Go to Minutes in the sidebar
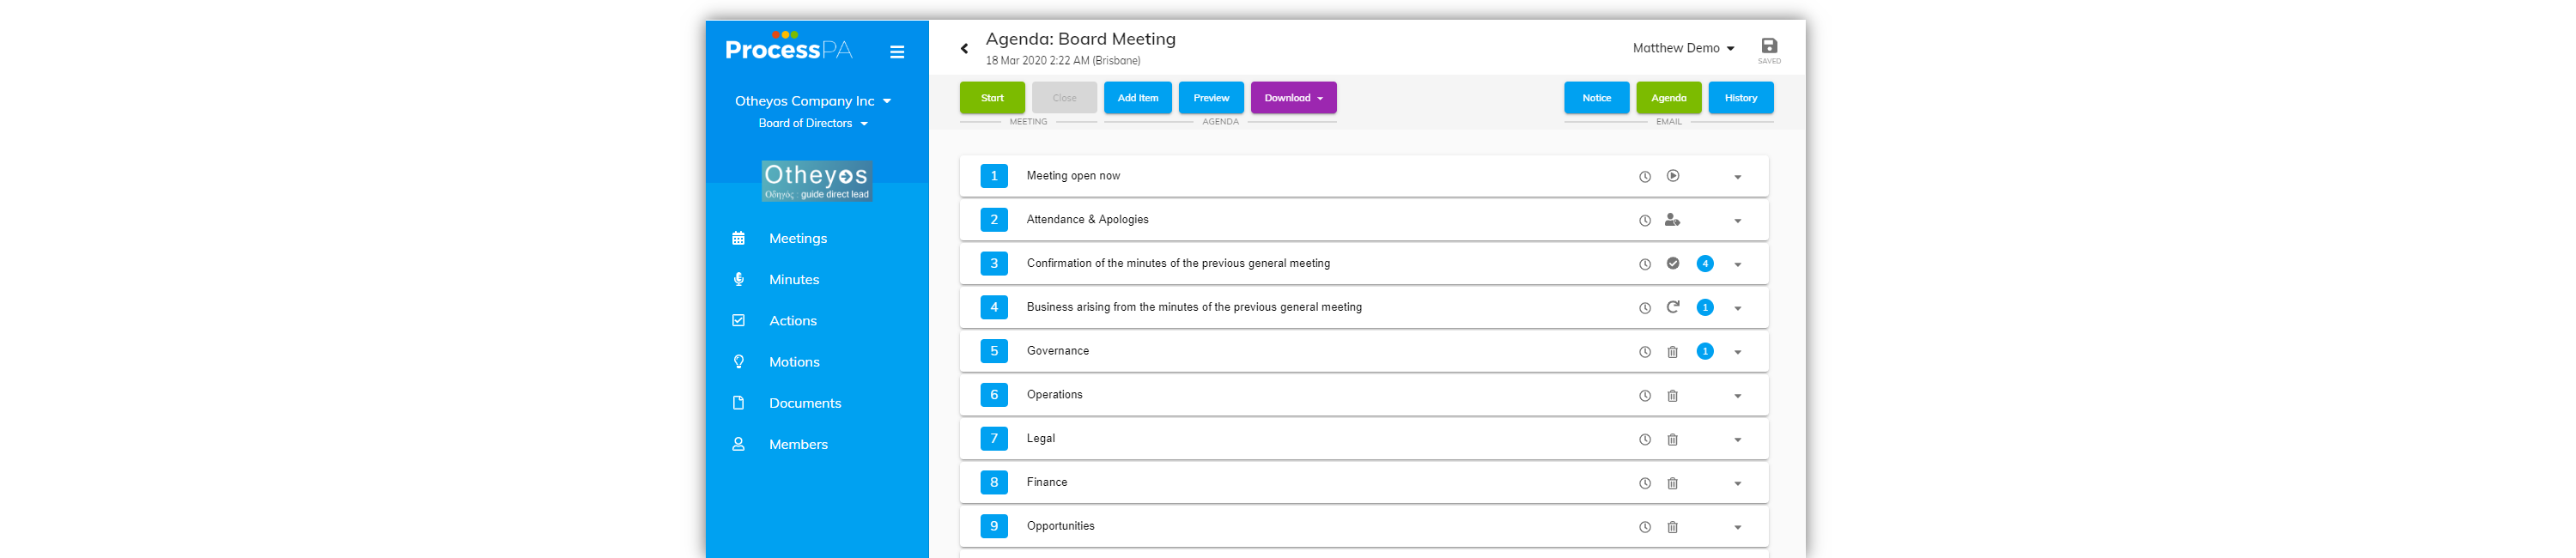2576x558 pixels. [793, 280]
